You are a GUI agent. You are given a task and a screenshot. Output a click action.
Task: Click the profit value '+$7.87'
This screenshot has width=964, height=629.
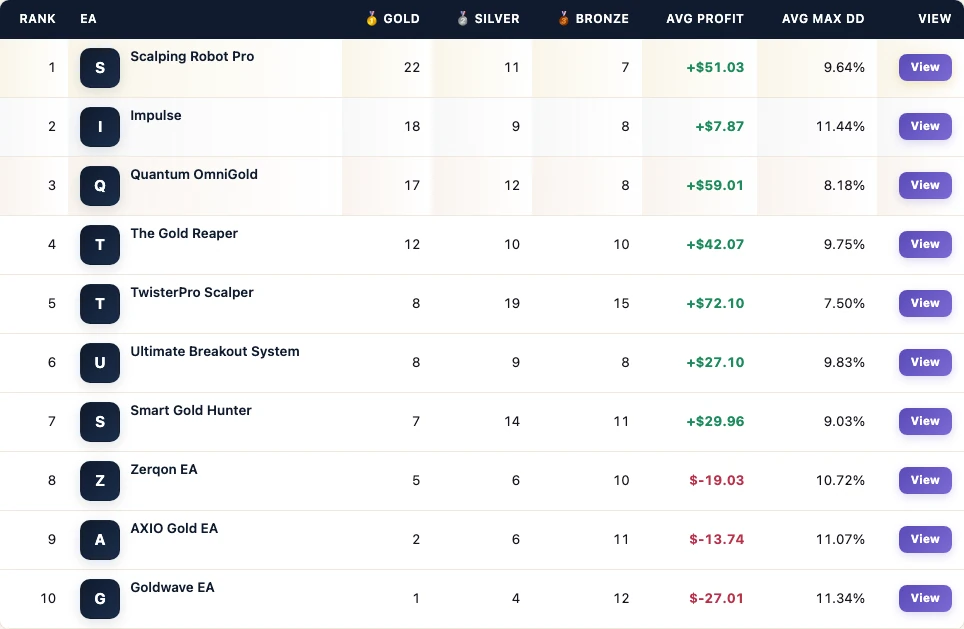pyautogui.click(x=719, y=127)
